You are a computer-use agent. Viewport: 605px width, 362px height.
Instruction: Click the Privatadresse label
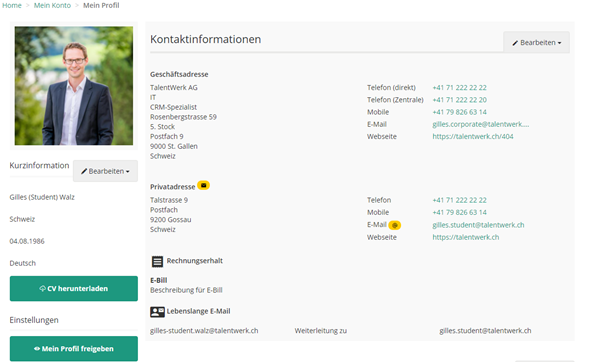tap(172, 187)
